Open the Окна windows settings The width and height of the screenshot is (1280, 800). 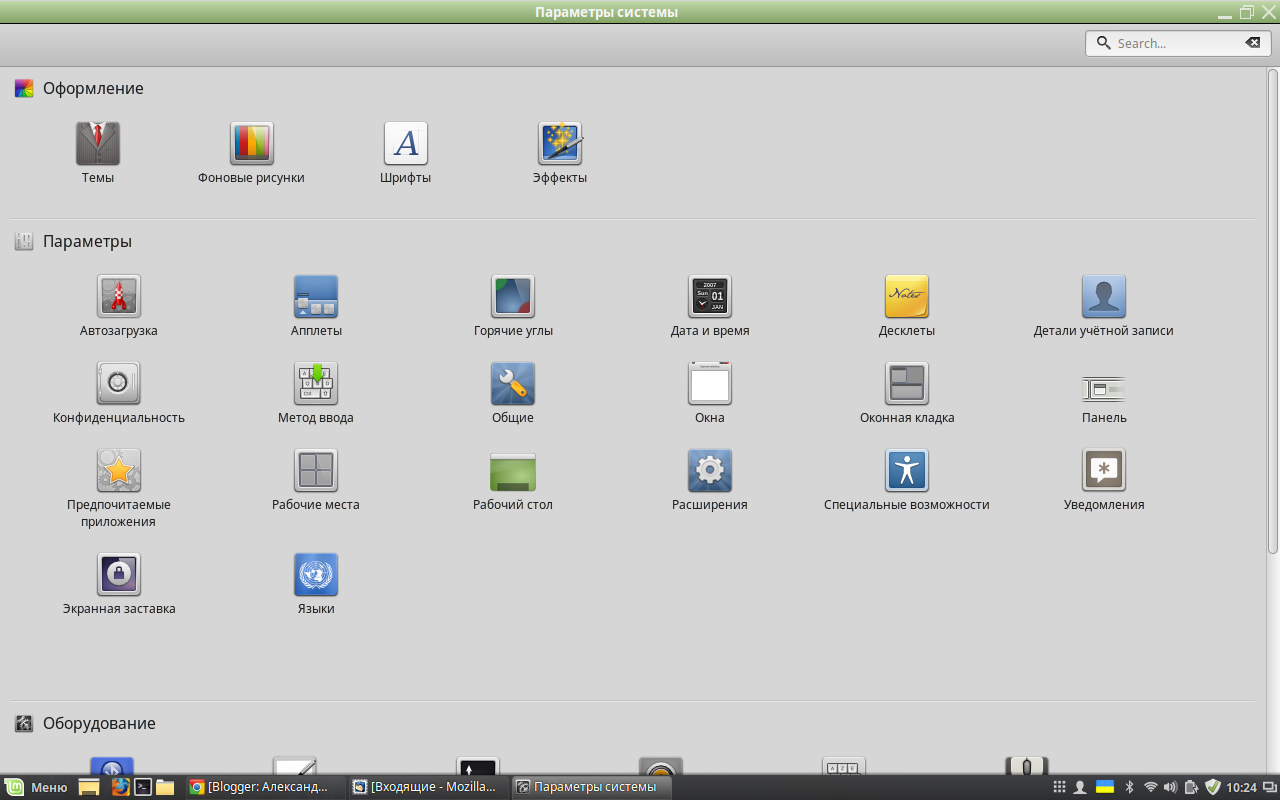click(710, 384)
